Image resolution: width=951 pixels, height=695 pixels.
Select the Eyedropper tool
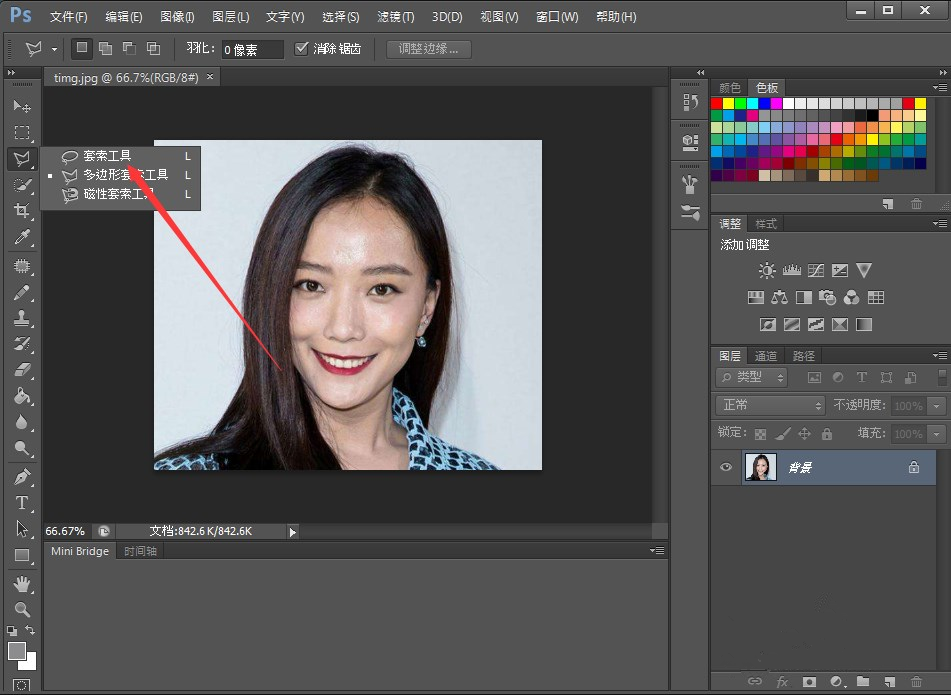[x=21, y=237]
